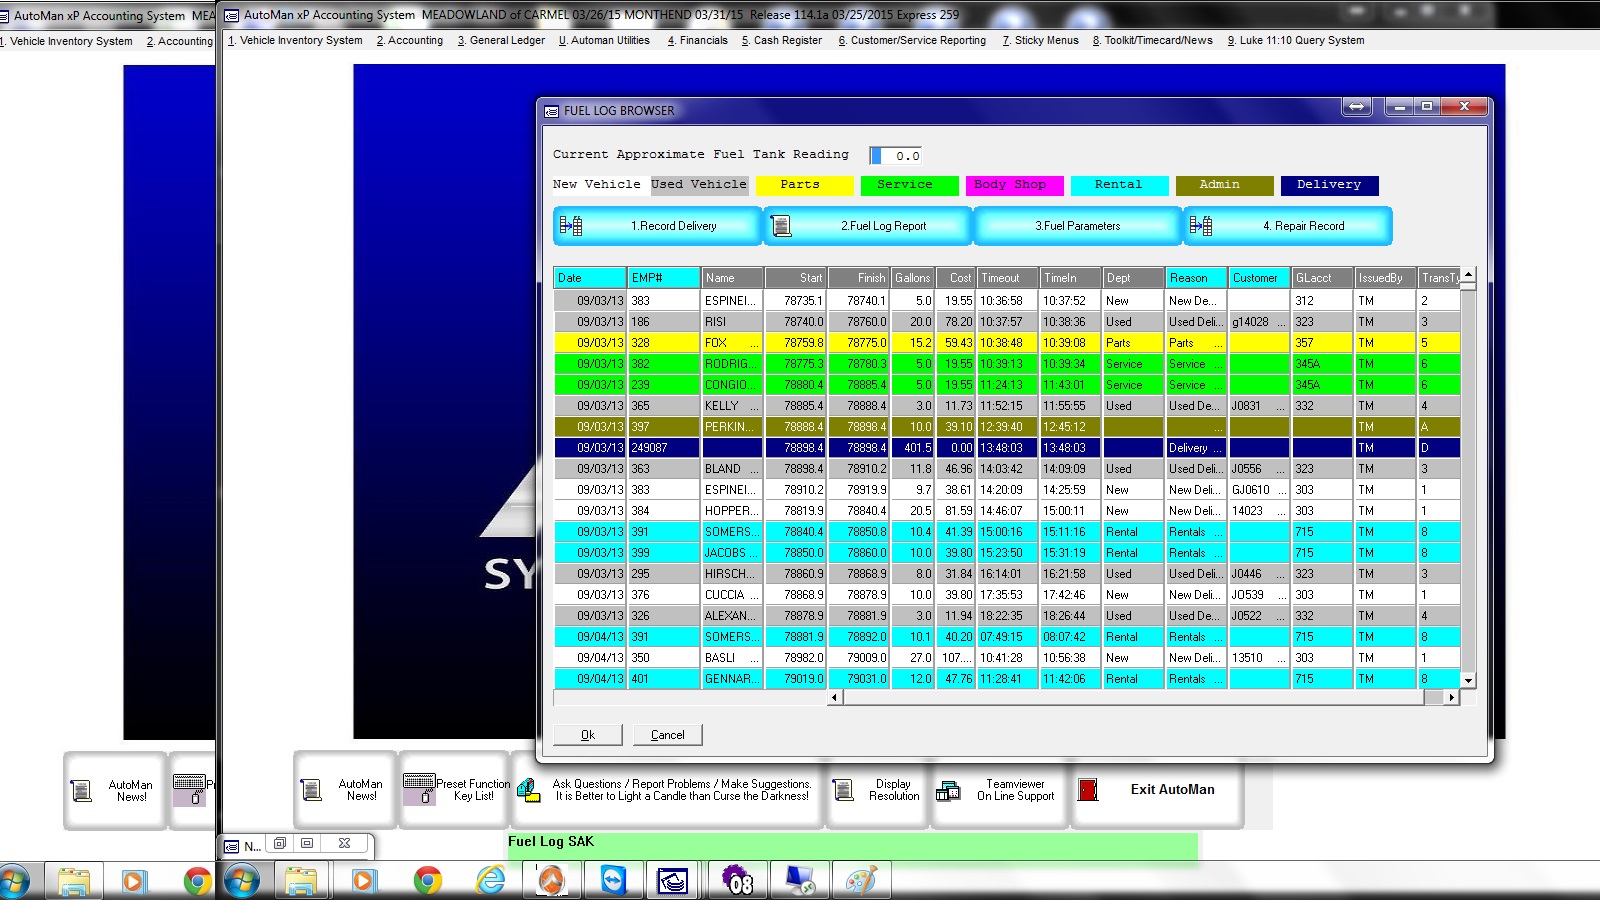
Task: Click the yellow Parts legend swatch
Action: pyautogui.click(x=804, y=185)
